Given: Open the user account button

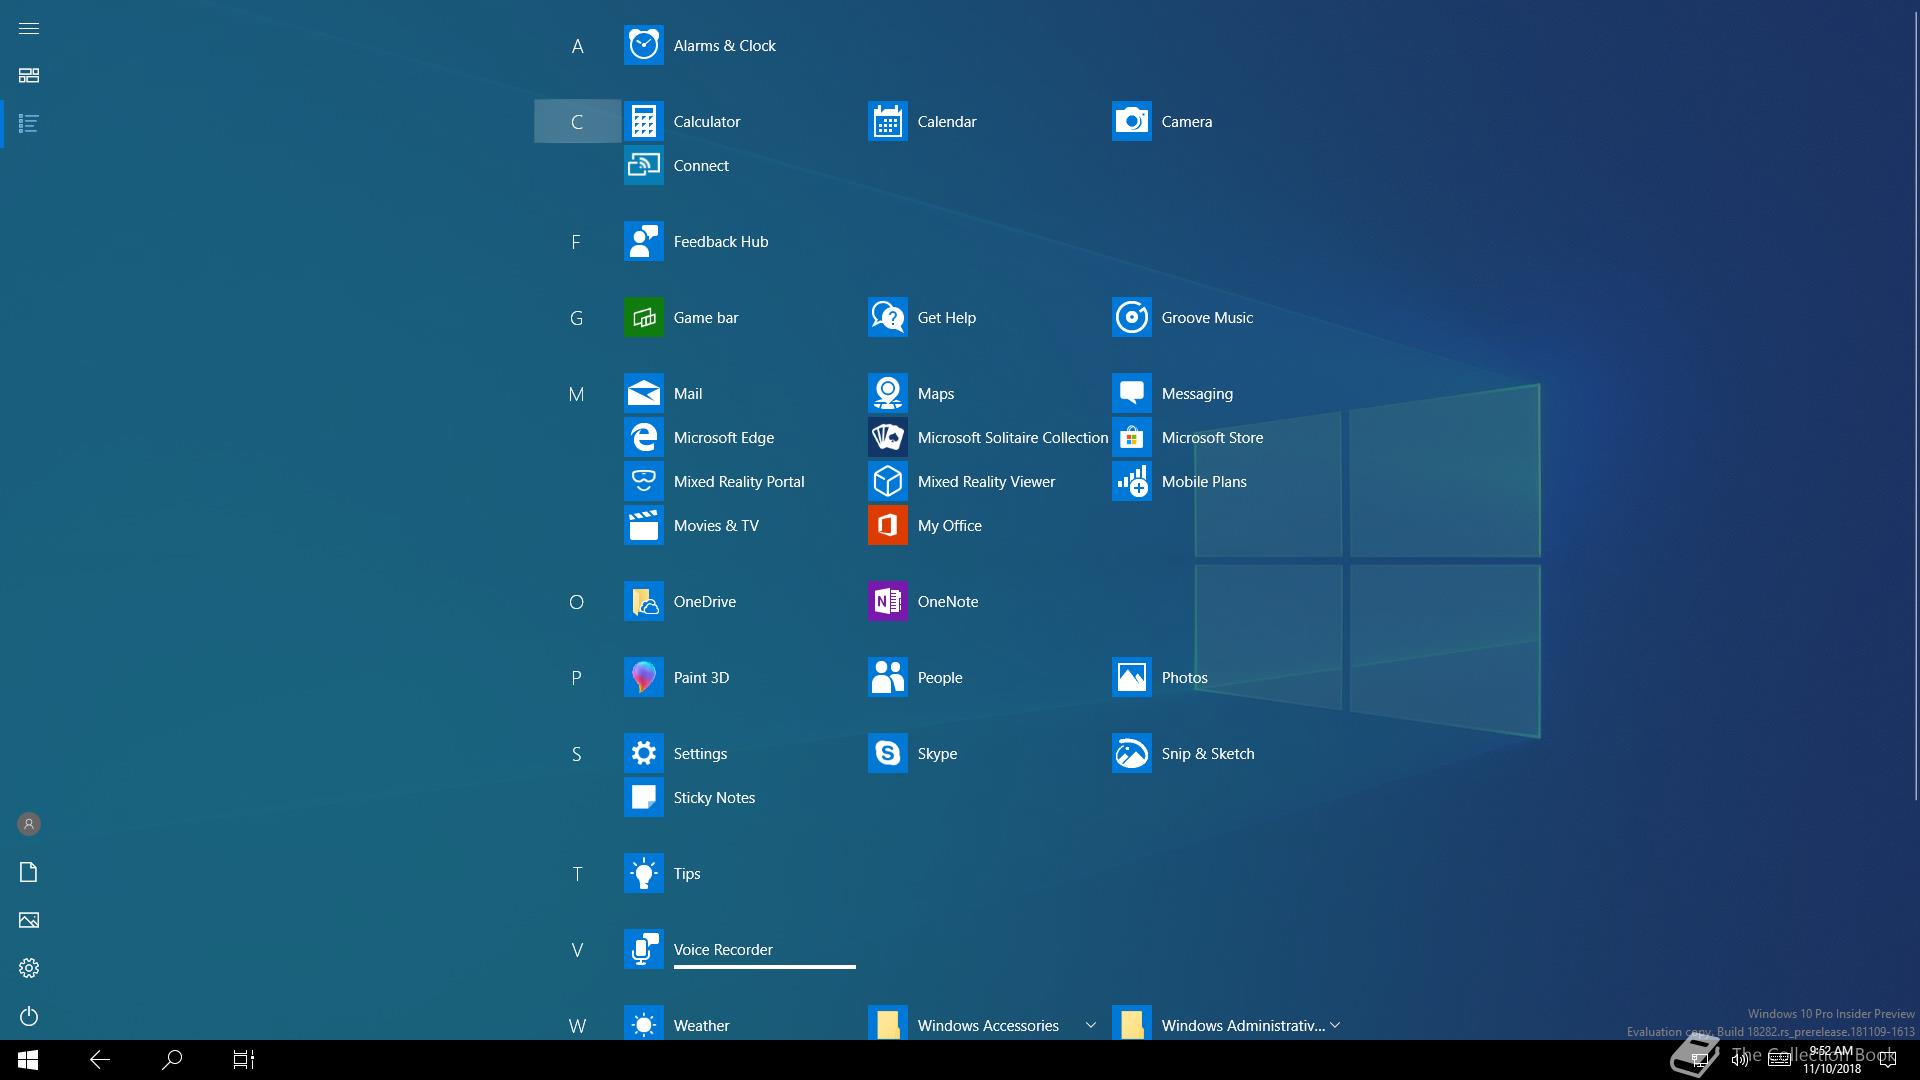Looking at the screenshot, I should [x=29, y=824].
